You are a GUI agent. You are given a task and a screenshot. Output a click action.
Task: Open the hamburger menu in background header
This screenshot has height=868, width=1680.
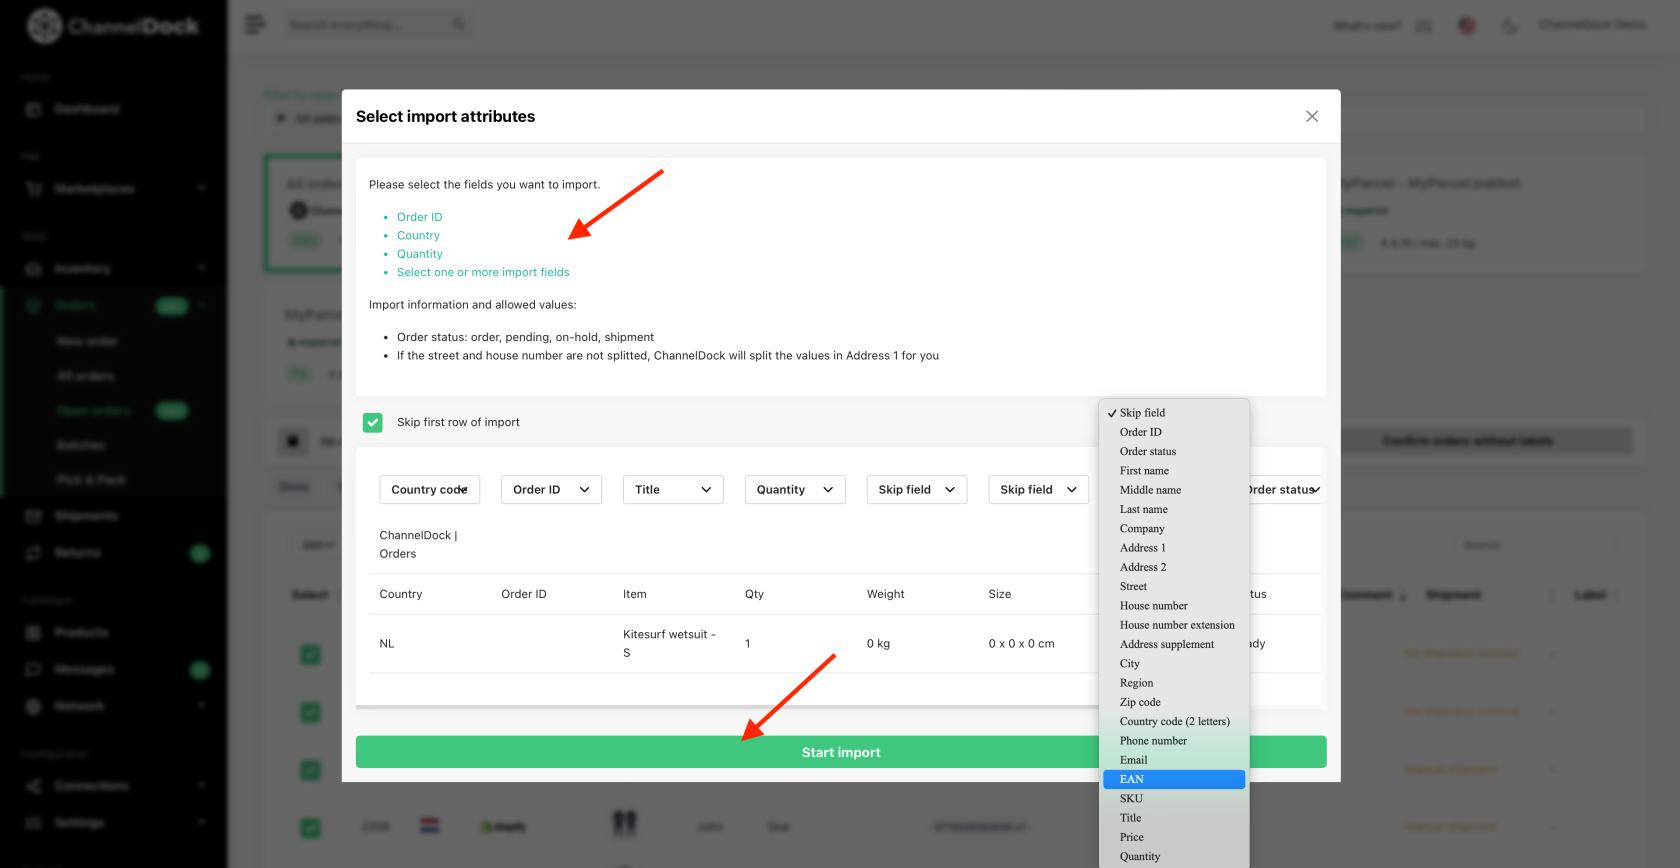[256, 24]
